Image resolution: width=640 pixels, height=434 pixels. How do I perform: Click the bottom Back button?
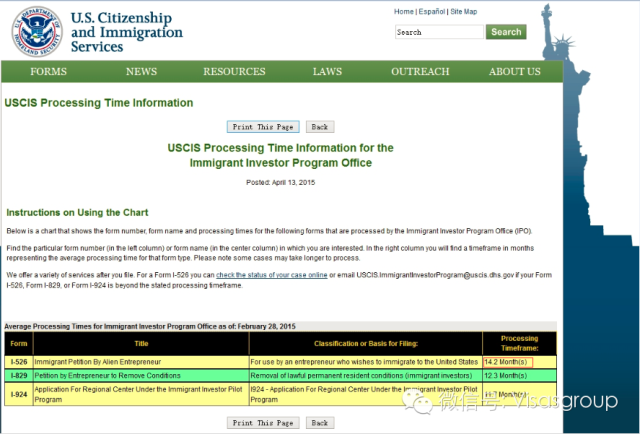[x=320, y=423]
